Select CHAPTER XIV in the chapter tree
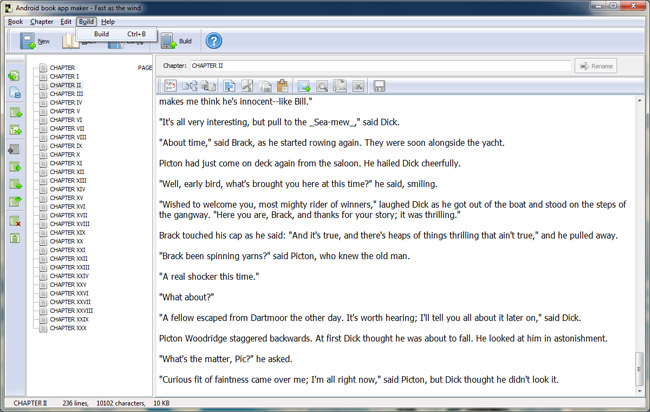 (x=68, y=189)
